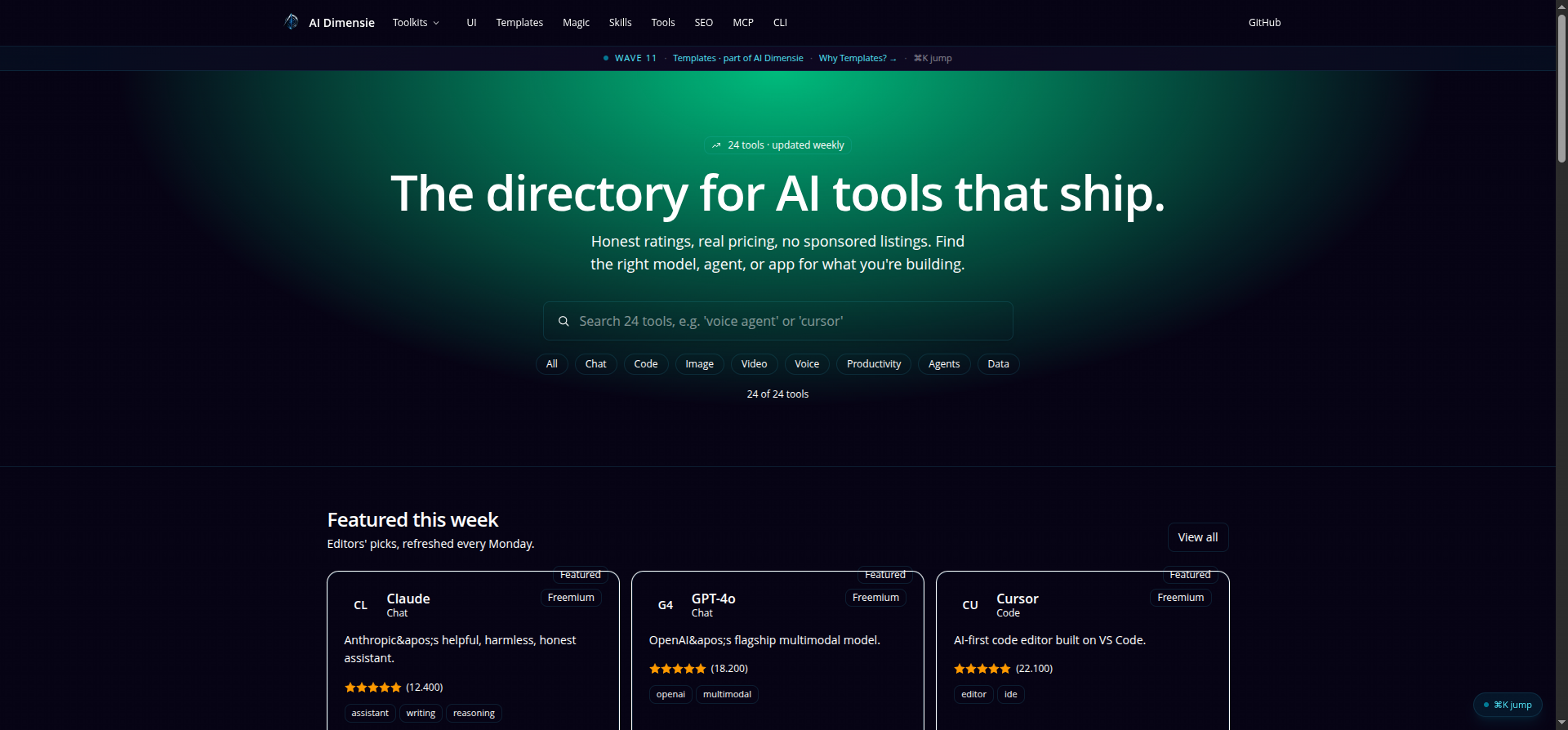
Task: Open the UI nav item
Action: pos(471,22)
